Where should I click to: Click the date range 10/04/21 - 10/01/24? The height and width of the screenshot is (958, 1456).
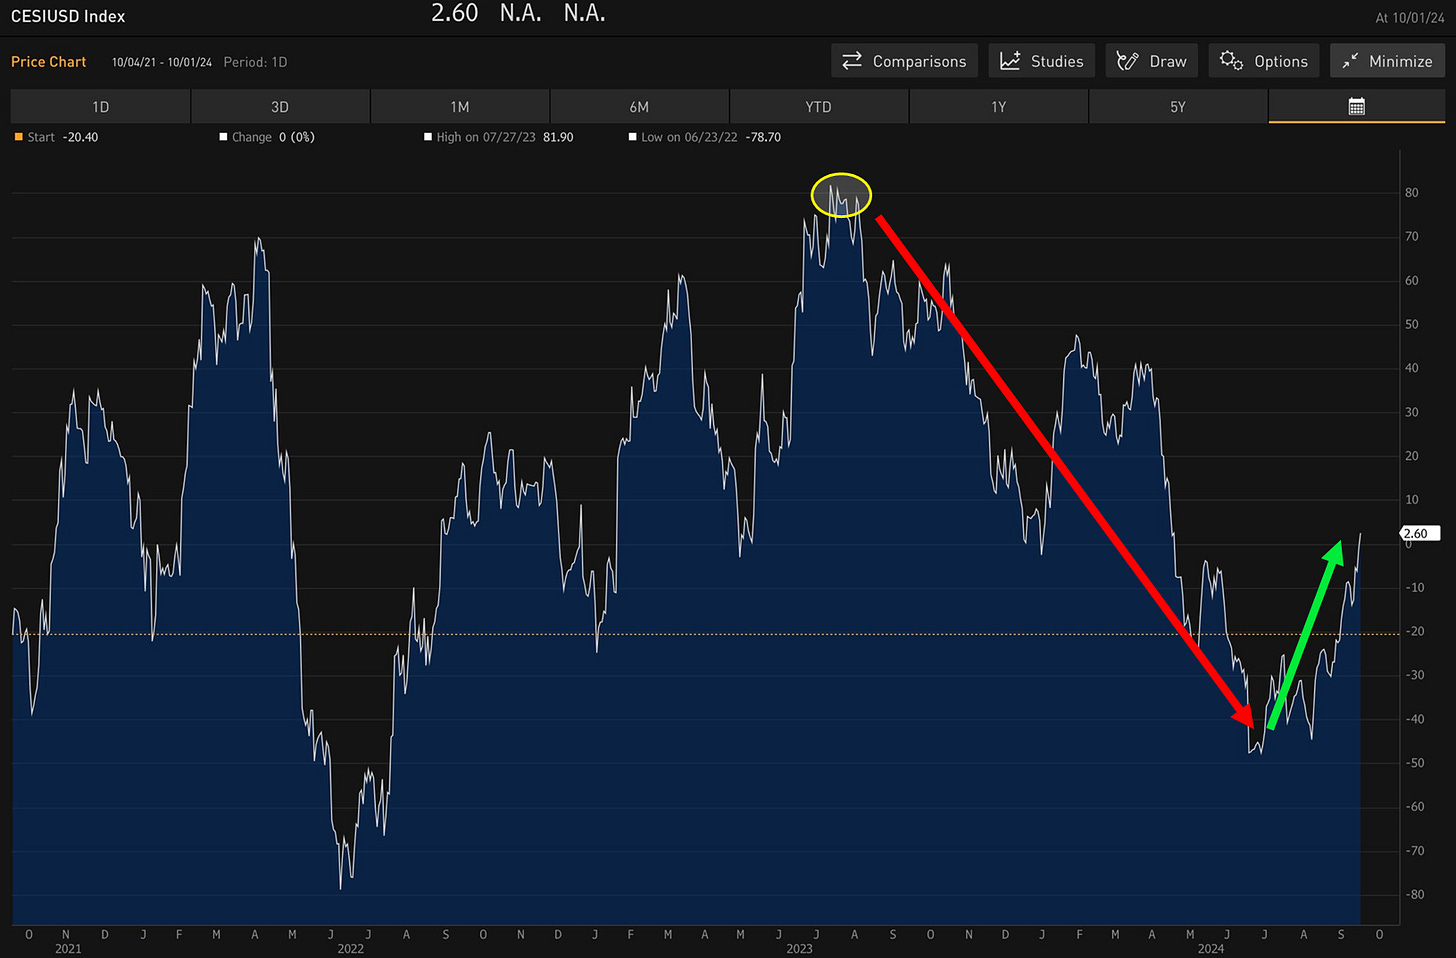click(162, 62)
